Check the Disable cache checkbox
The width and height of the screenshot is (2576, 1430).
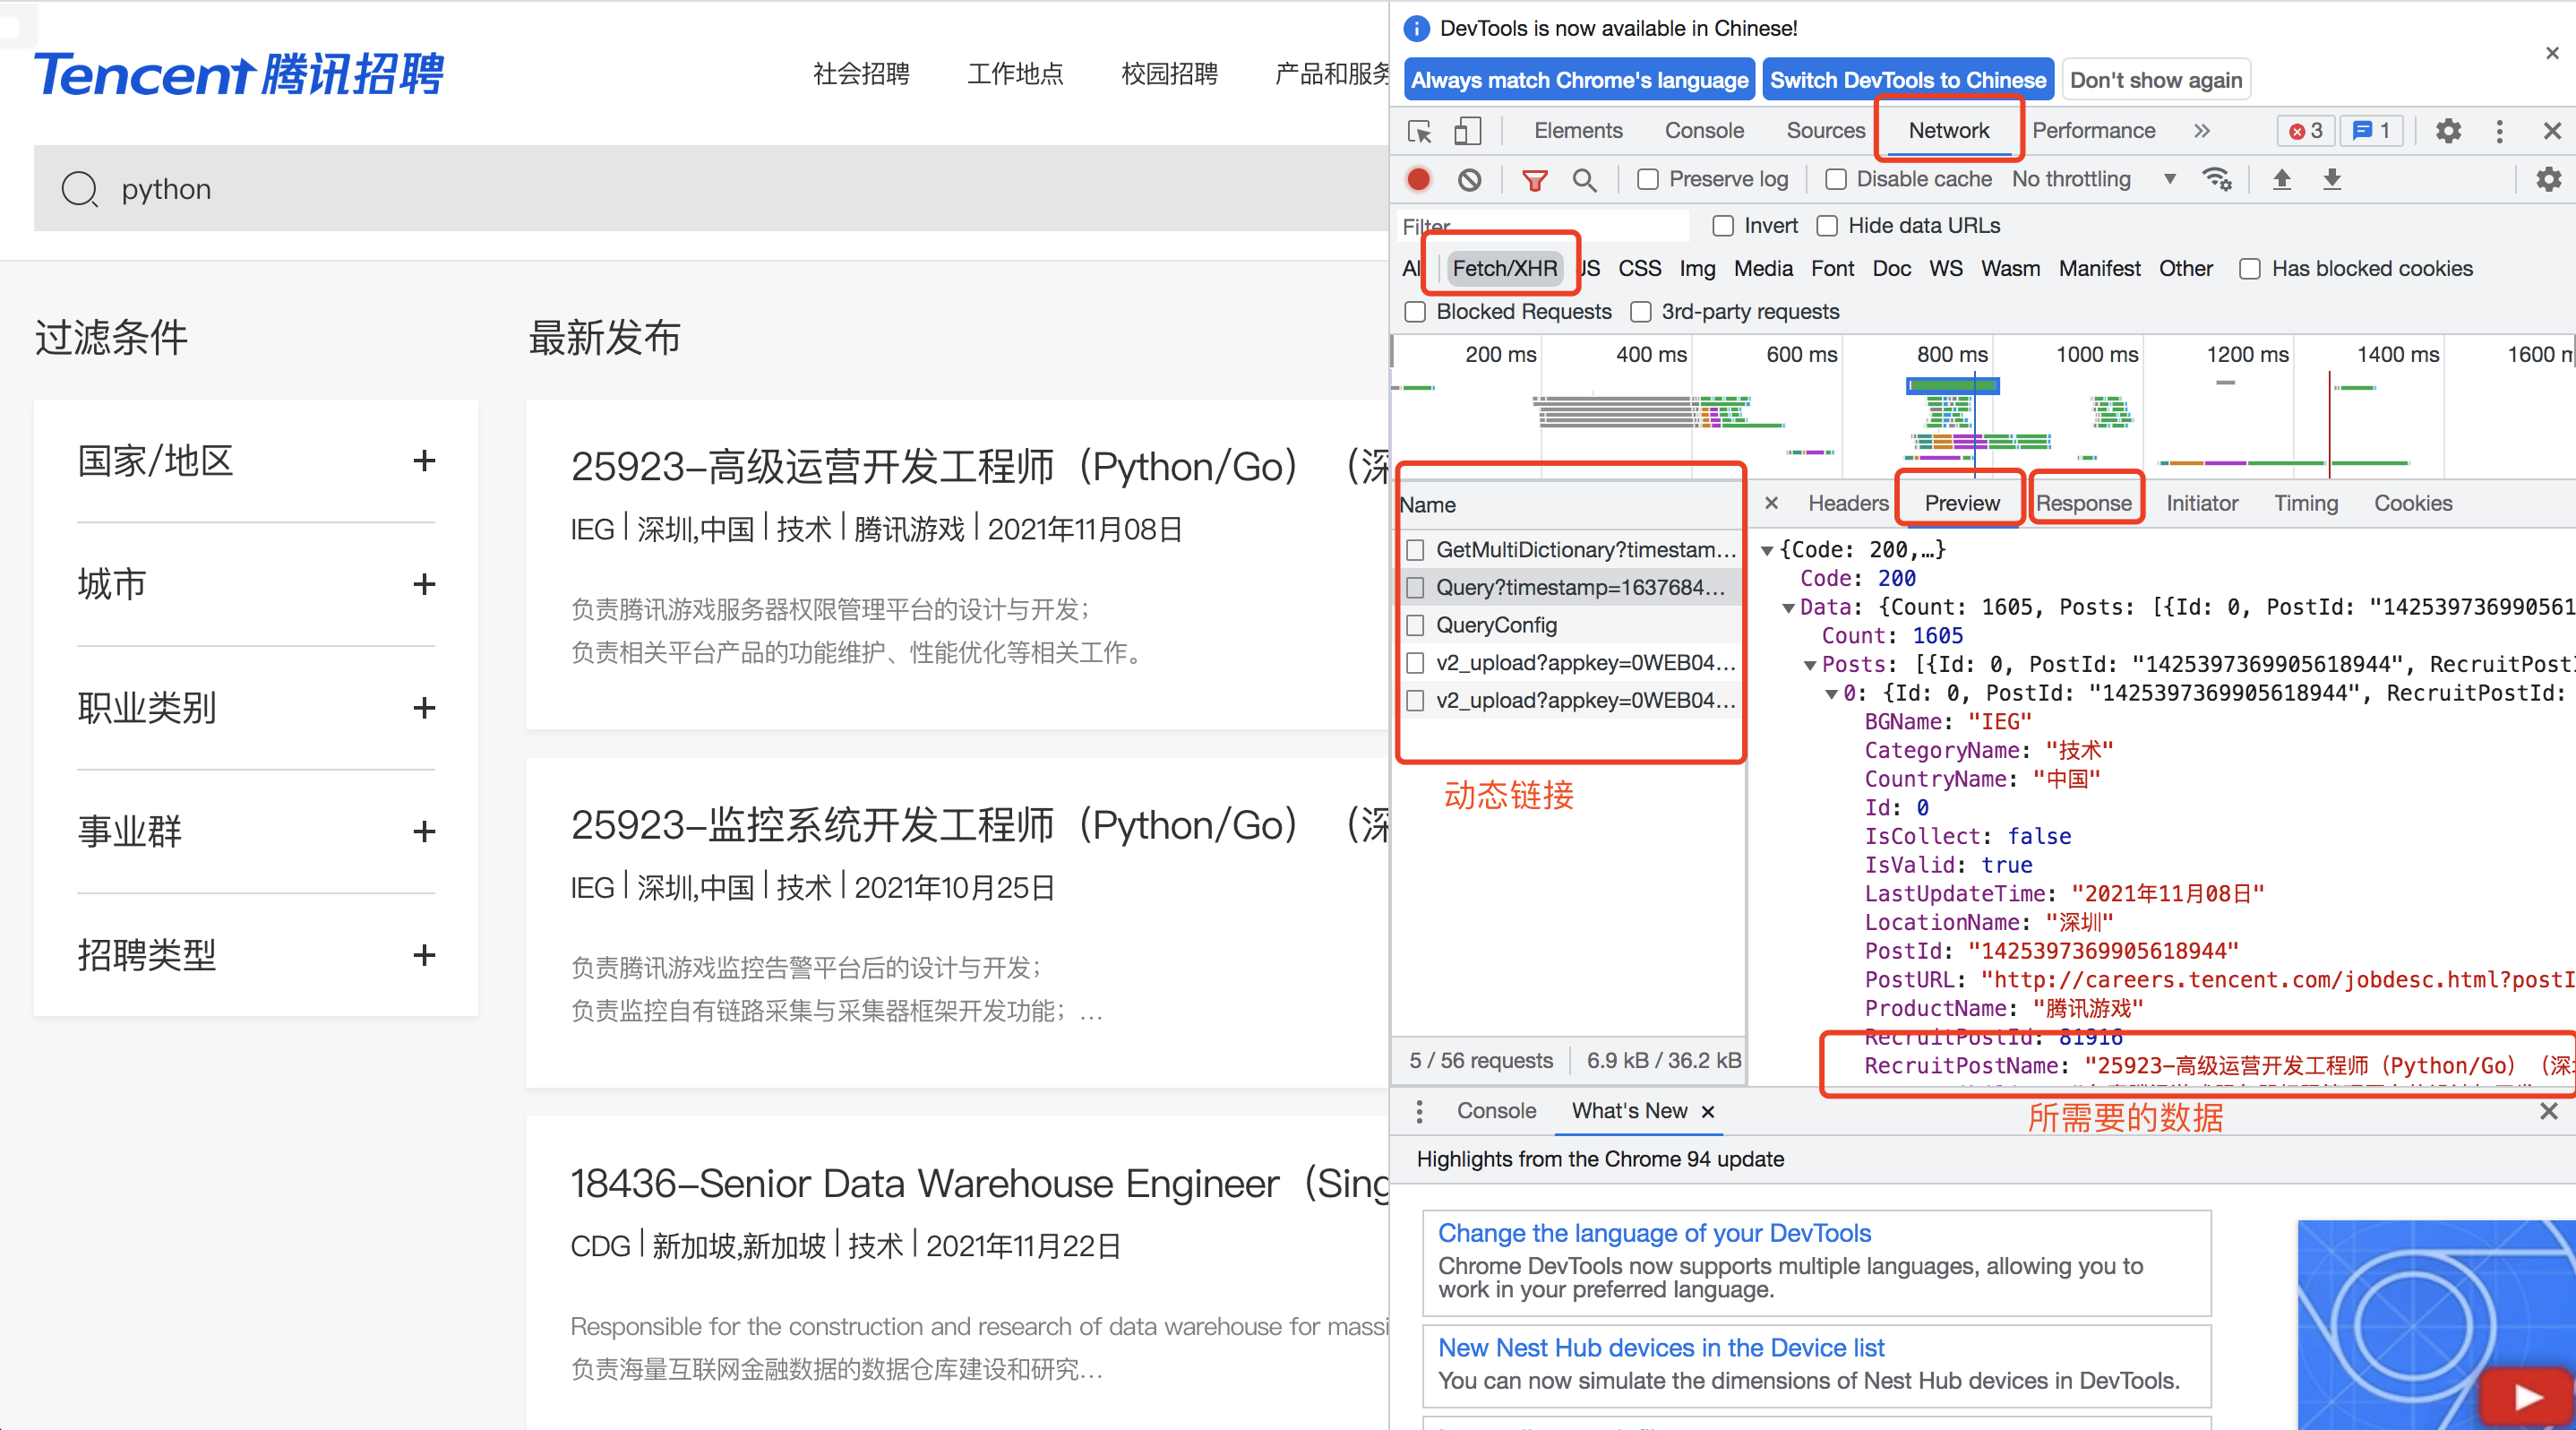1835,179
